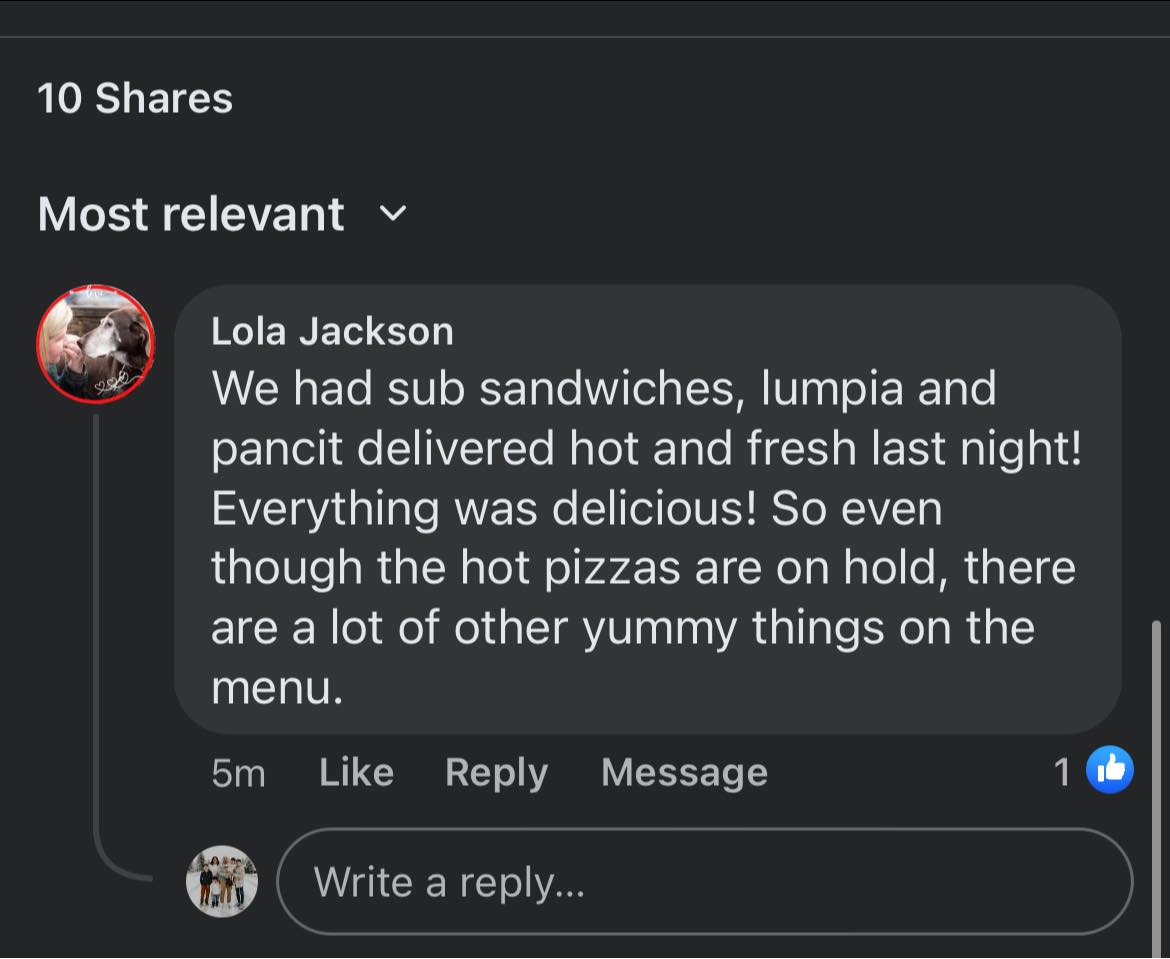Expand the chevron next to Most relevant
Viewport: 1170px width, 959px height.
[x=393, y=213]
